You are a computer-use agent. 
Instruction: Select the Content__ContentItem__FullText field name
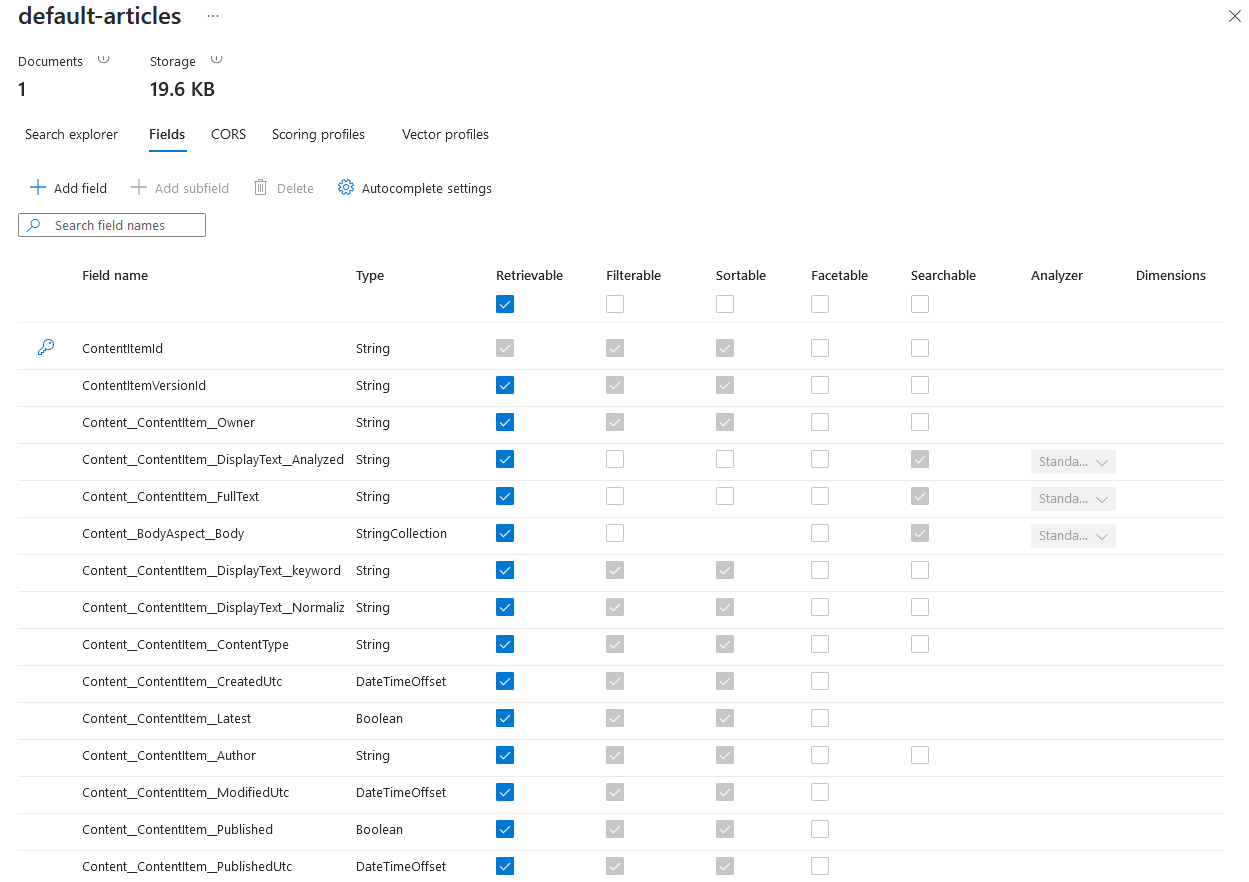[x=171, y=496]
